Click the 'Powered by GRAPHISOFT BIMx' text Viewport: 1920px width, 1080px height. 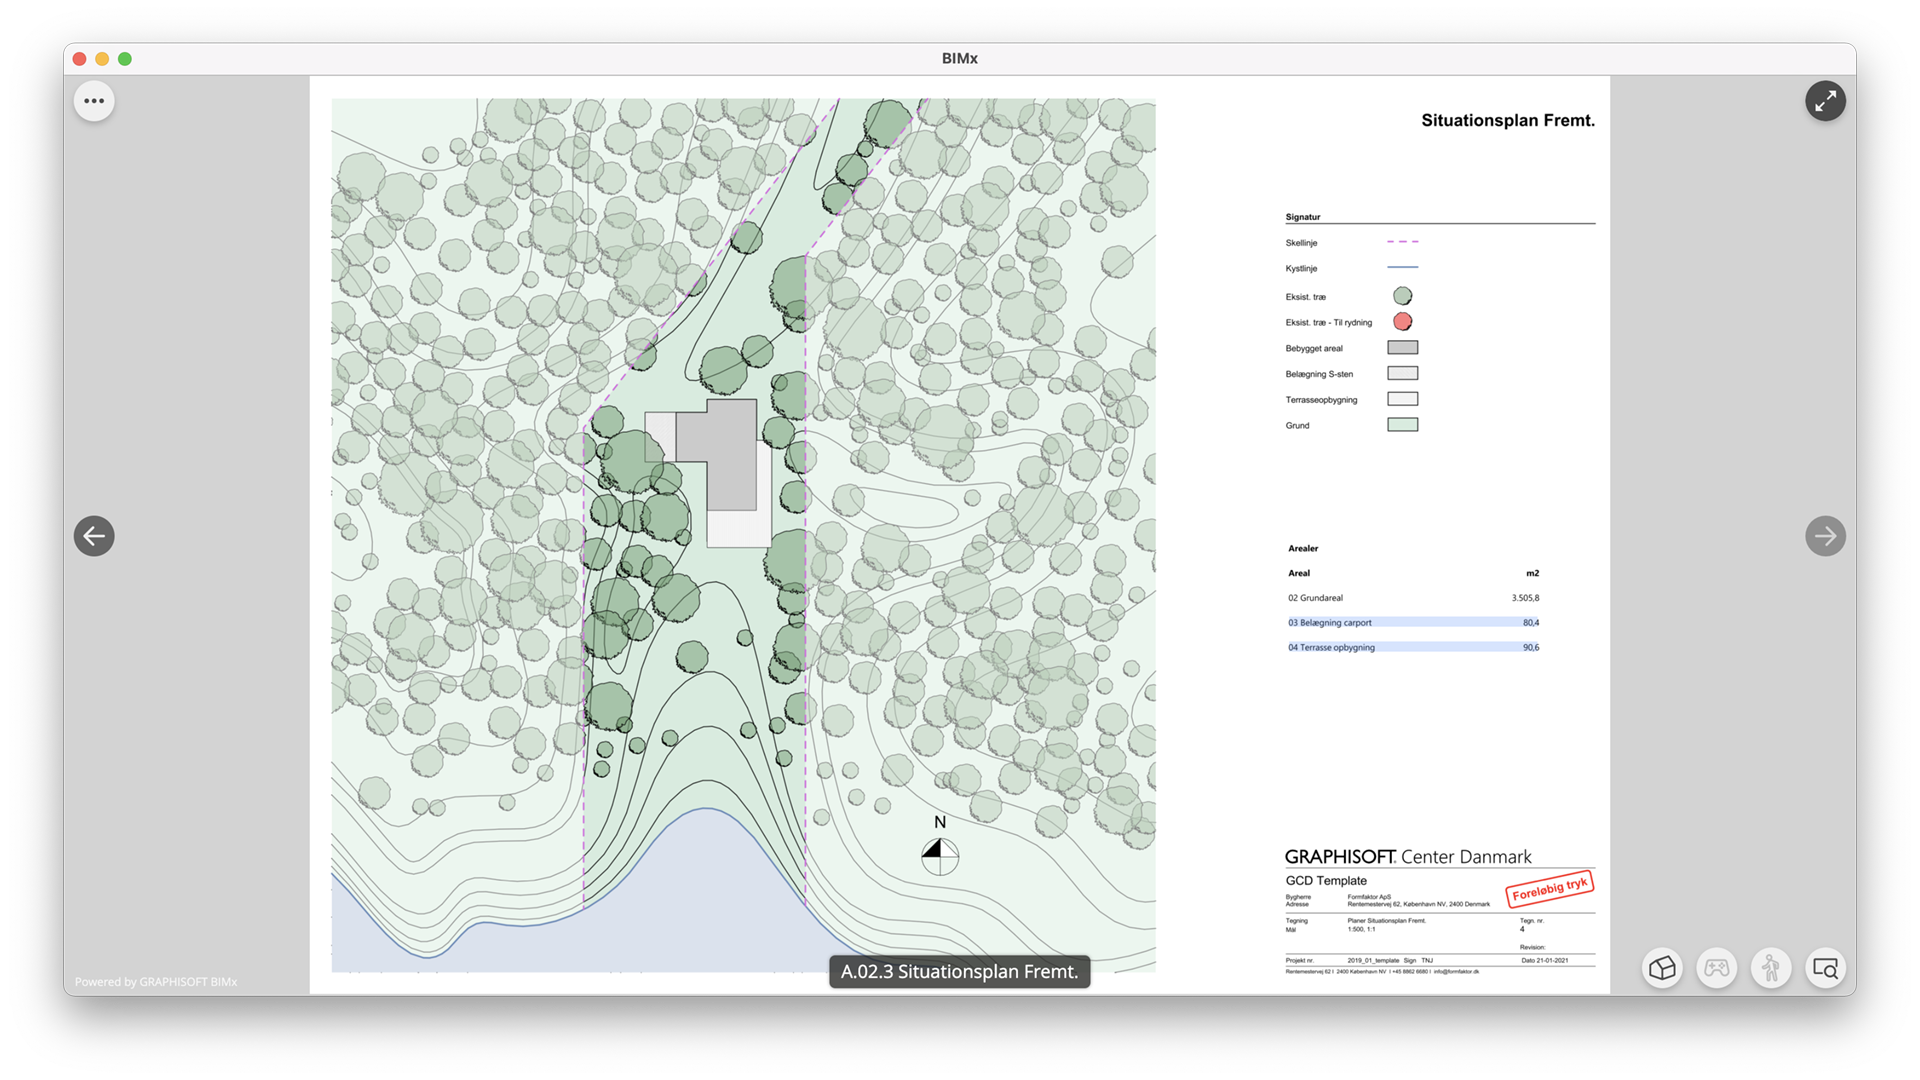pos(156,982)
